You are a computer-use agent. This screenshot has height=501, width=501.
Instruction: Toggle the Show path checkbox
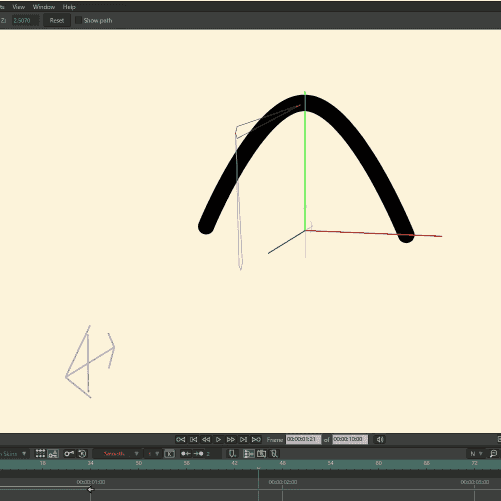pos(78,20)
